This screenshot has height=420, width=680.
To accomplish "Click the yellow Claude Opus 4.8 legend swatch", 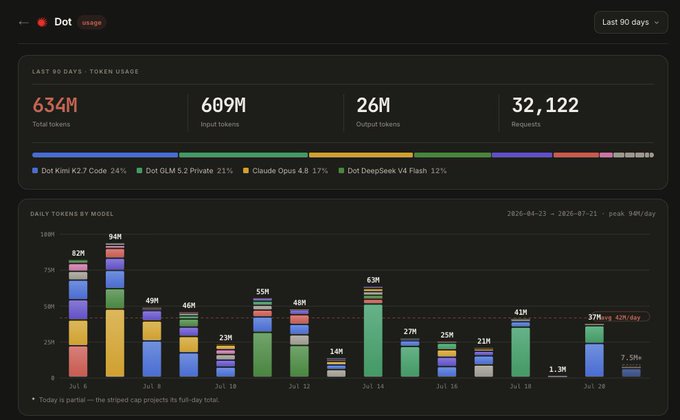I will 246,171.
